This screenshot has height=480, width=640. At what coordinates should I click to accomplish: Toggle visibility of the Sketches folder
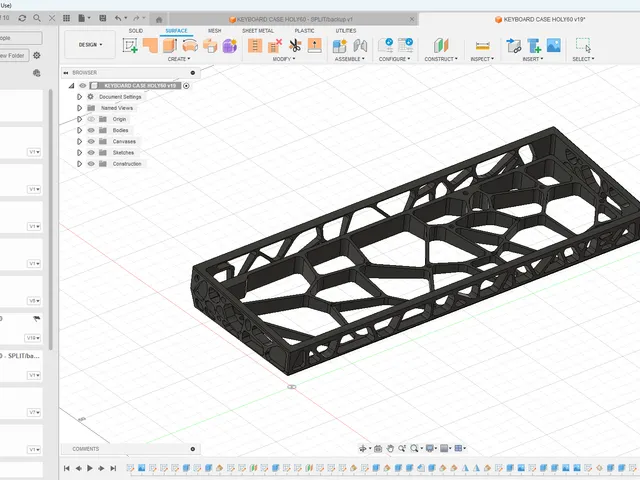coord(91,153)
